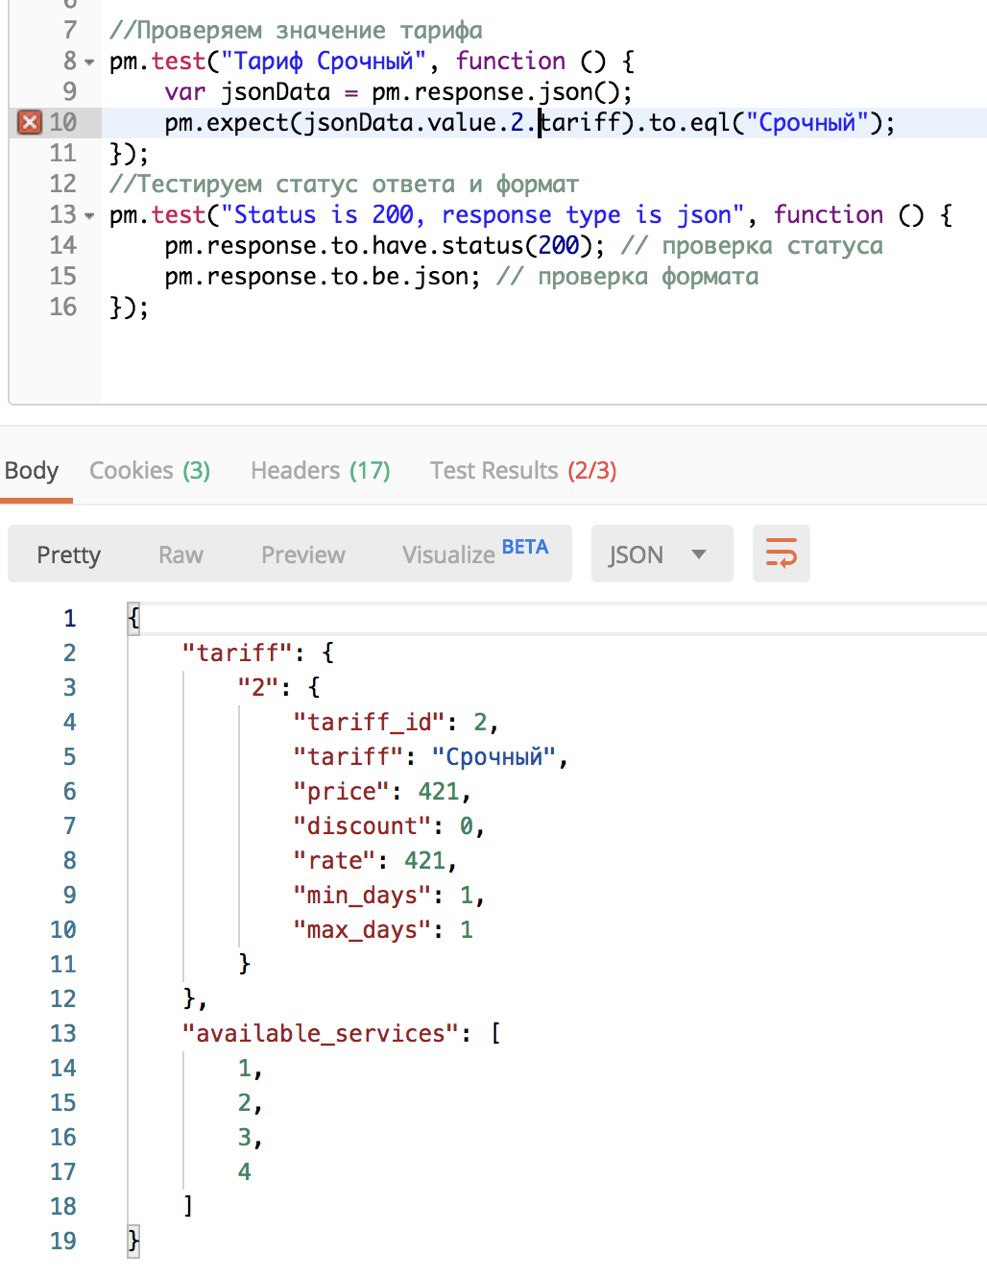Image resolution: width=987 pixels, height=1280 pixels.
Task: Click the "Тариф Срочный" test title line
Action: pos(371,61)
